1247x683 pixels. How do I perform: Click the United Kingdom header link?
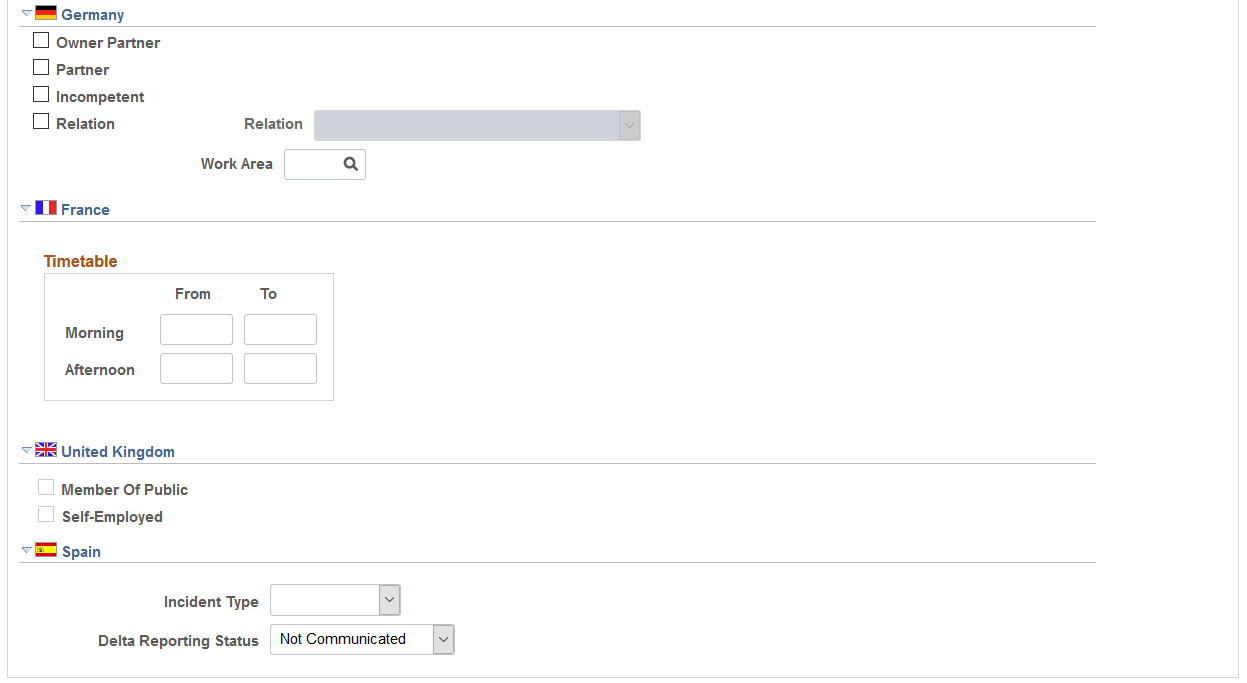click(118, 452)
